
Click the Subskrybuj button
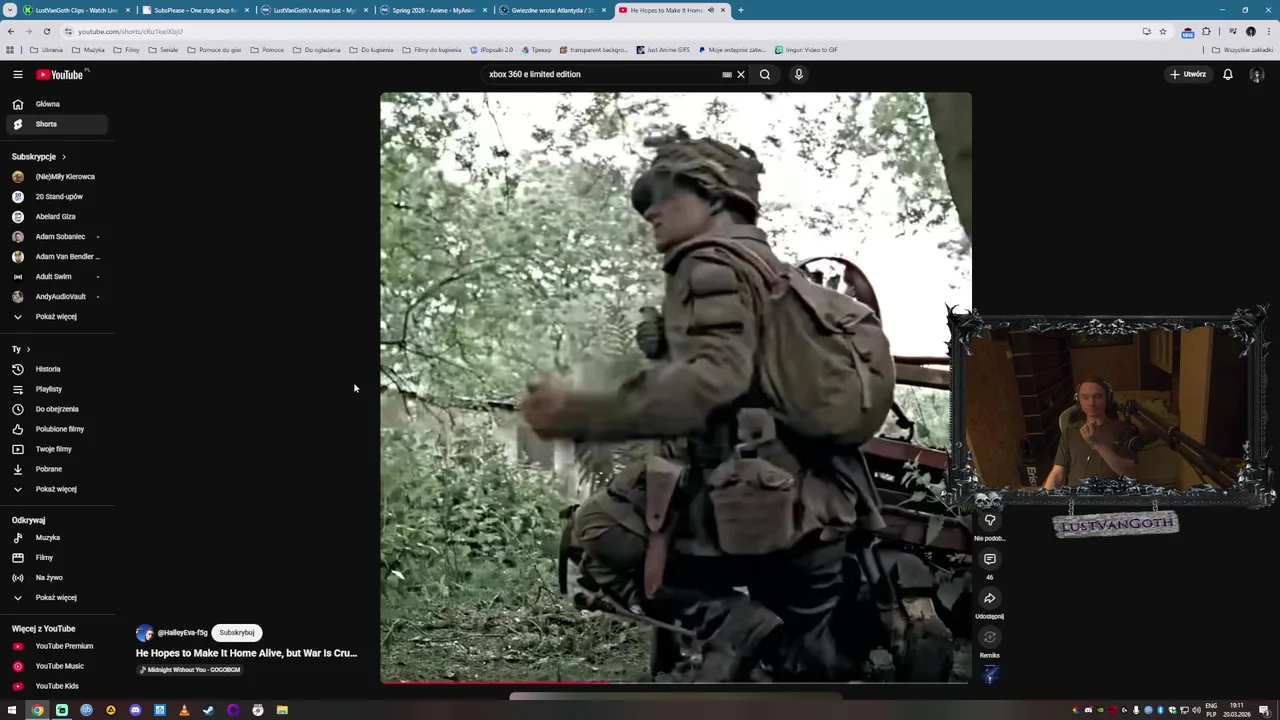[x=237, y=632]
